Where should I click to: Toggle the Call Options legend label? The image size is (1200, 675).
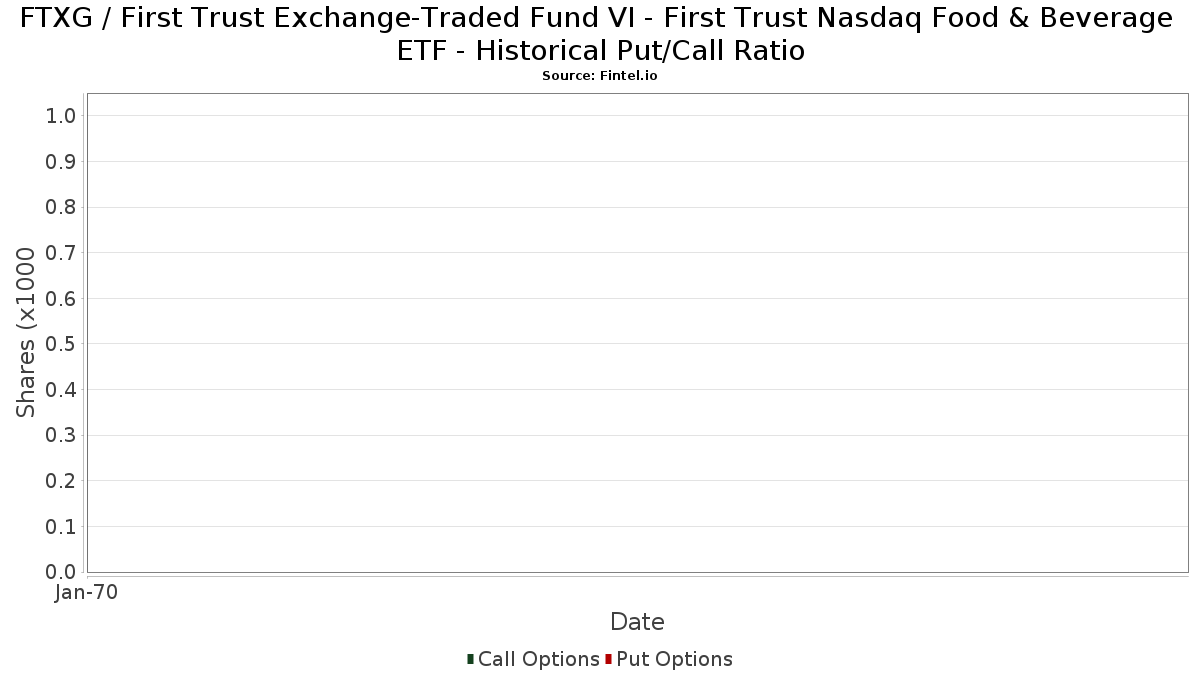pos(539,659)
